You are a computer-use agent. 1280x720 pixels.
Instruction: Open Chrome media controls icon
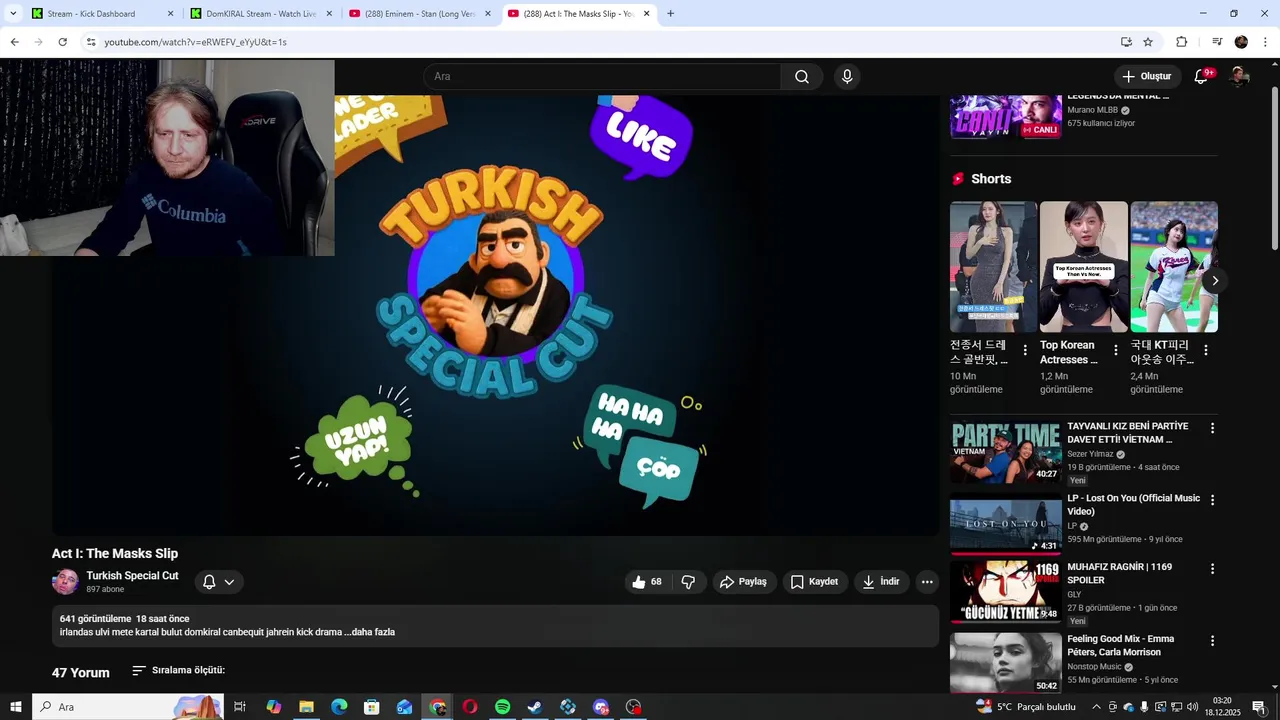1217,42
